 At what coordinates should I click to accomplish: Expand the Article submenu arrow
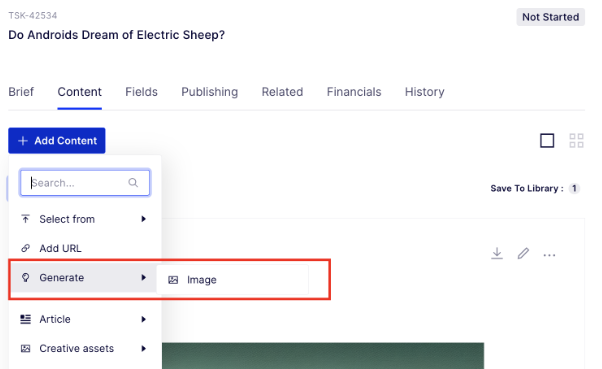pyautogui.click(x=144, y=319)
